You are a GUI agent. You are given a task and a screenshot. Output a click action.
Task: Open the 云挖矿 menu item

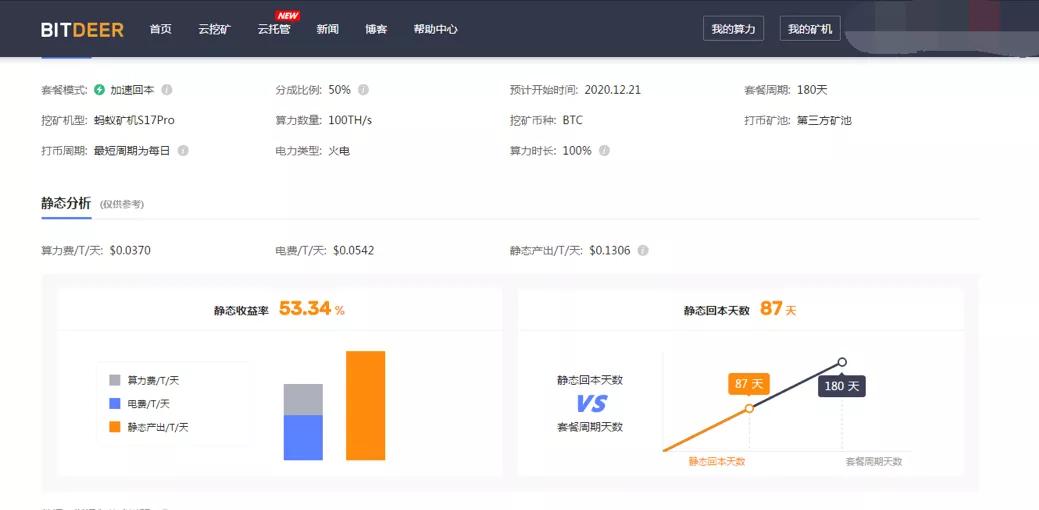215,29
